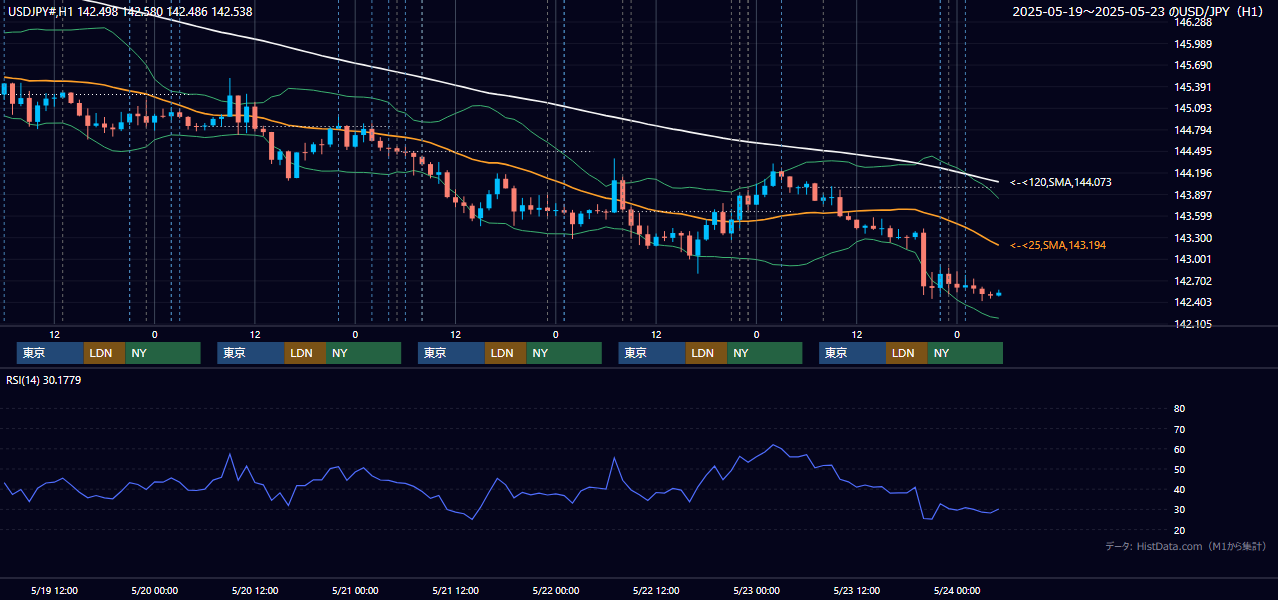
Task: Click price level 145.690 on axis
Action: [1193, 65]
